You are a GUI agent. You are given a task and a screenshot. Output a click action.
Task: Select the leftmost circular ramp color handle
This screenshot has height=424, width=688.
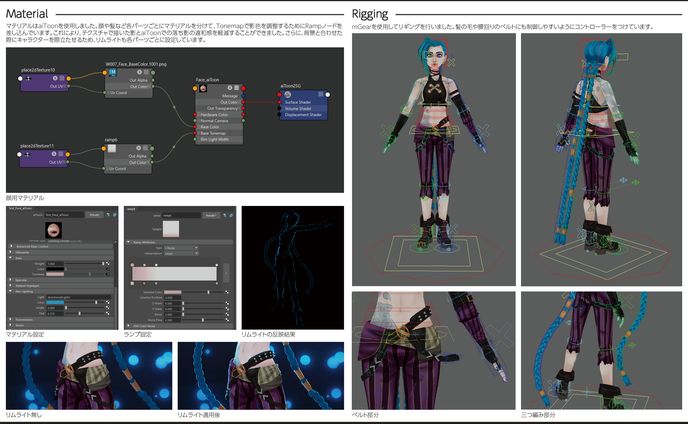(x=132, y=265)
